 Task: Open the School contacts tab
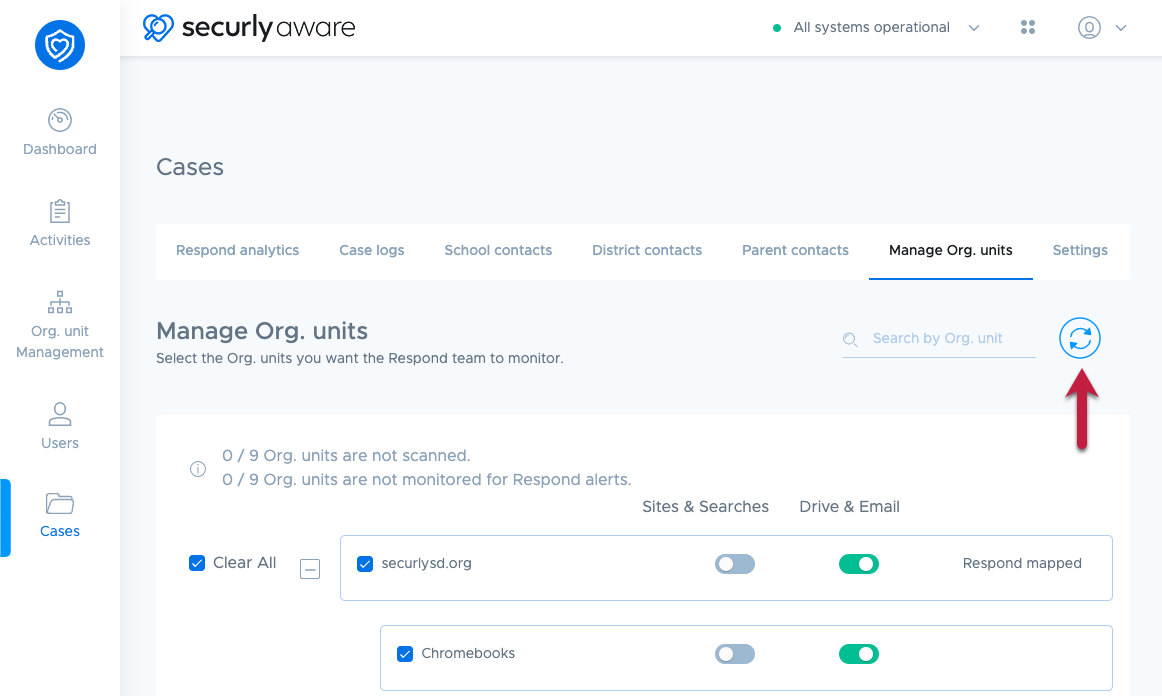coord(498,251)
